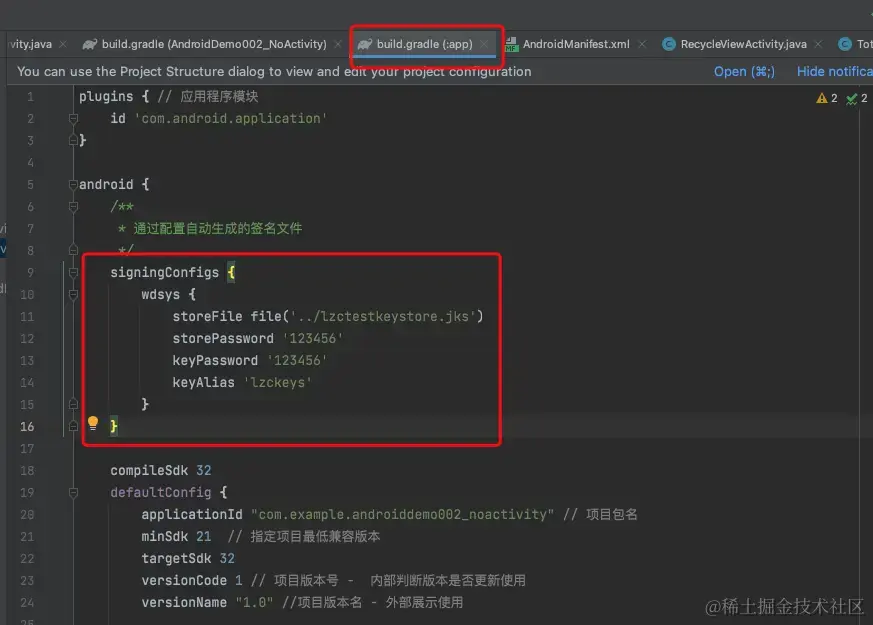The width and height of the screenshot is (873, 625).
Task: Click the '../lzctestkeystore.jks' string
Action: [383, 316]
